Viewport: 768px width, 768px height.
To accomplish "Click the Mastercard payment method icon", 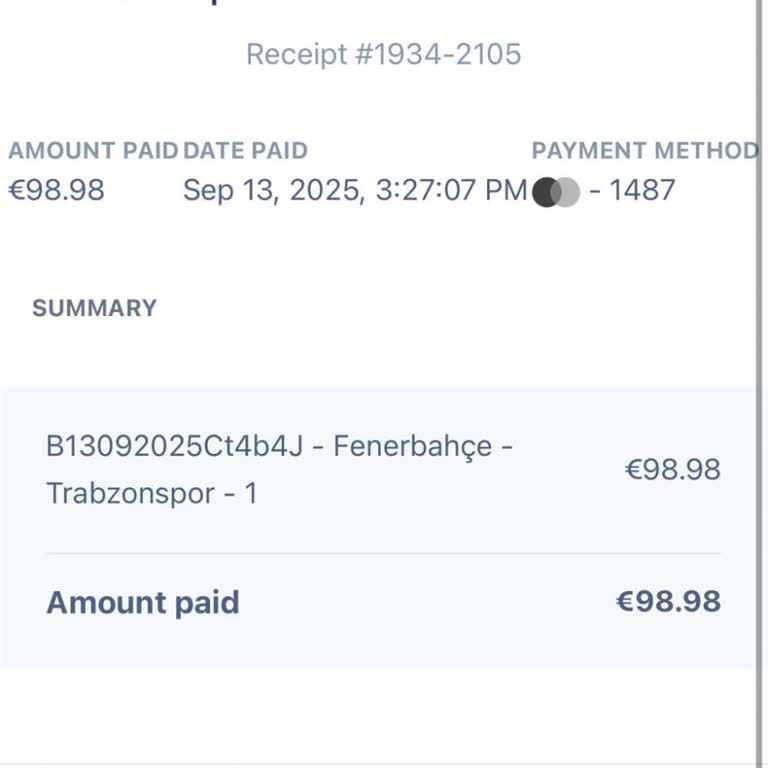I will (x=556, y=191).
